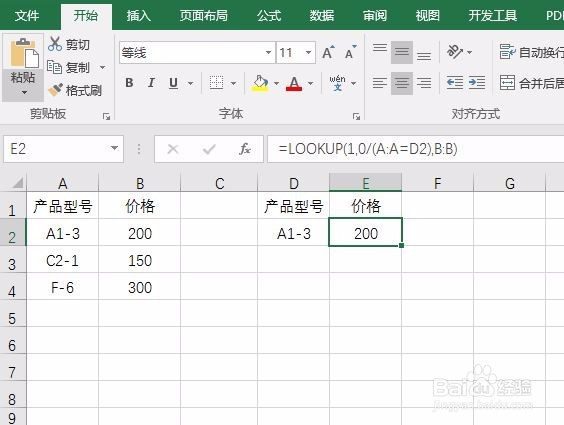Open the phonetic guide dropdown arrow
The height and width of the screenshot is (425, 564).
(x=354, y=83)
